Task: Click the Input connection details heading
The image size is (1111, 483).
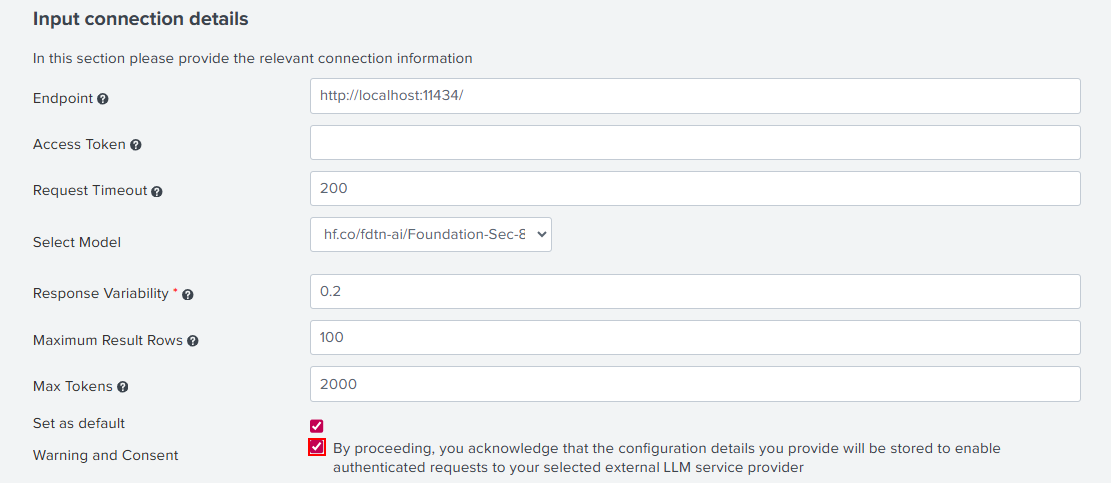Action: 140,19
